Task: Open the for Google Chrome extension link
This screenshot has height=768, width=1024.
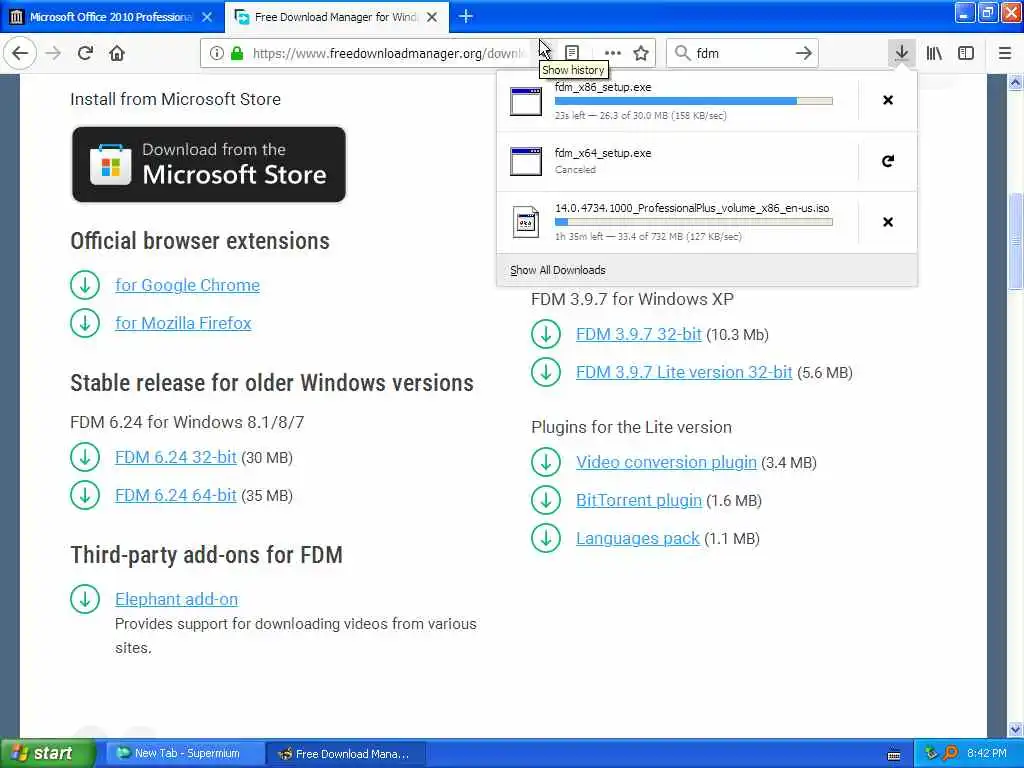Action: click(x=187, y=285)
